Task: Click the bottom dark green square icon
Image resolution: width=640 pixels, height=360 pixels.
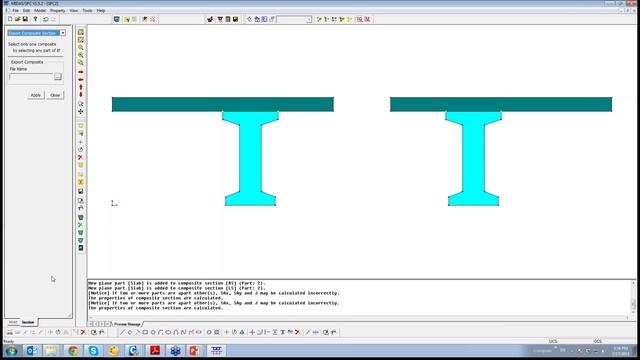Action: (81, 248)
